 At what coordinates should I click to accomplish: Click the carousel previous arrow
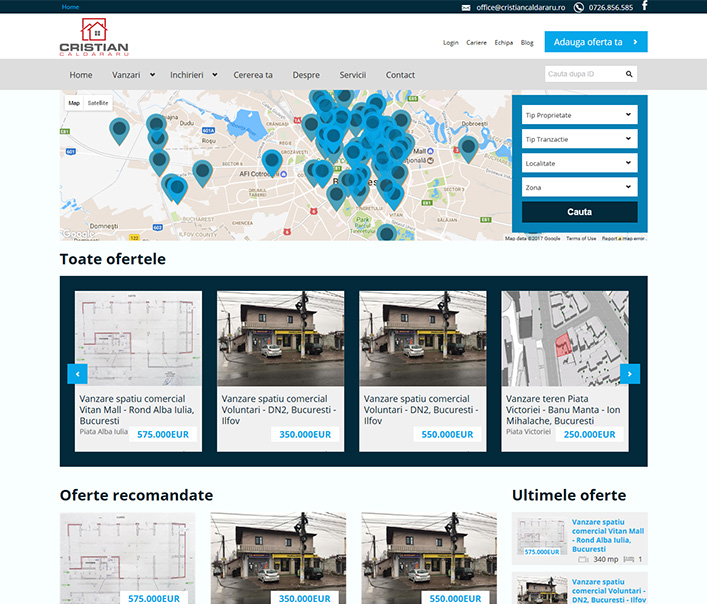(x=78, y=374)
